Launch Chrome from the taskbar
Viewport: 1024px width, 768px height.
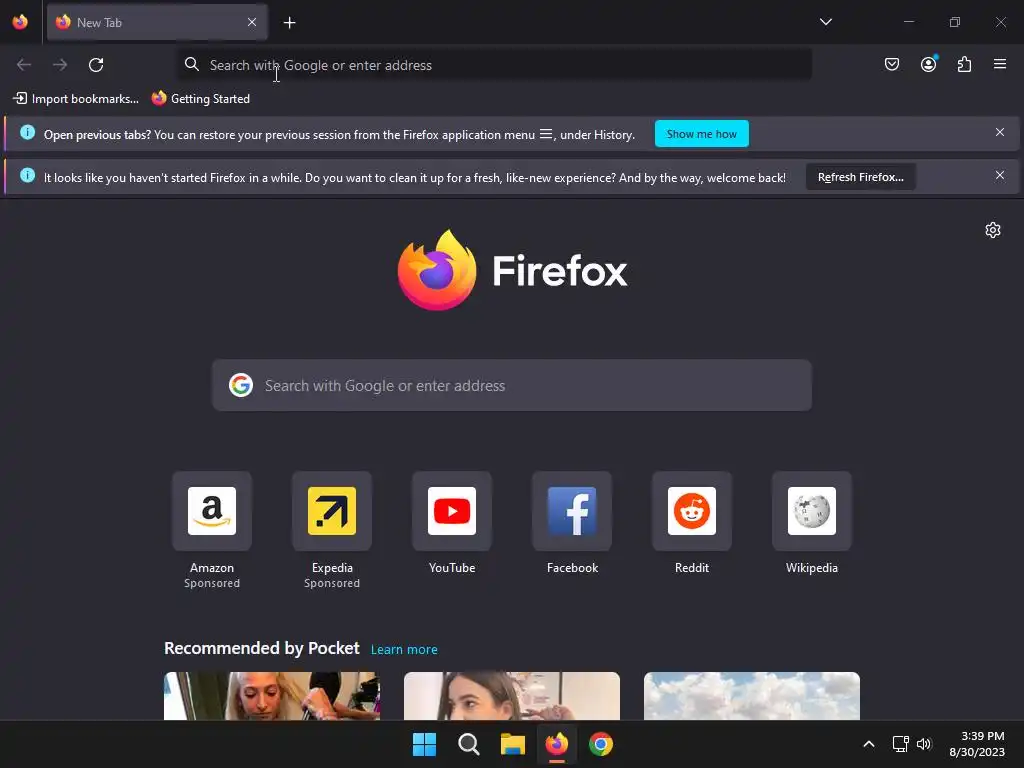tap(601, 744)
